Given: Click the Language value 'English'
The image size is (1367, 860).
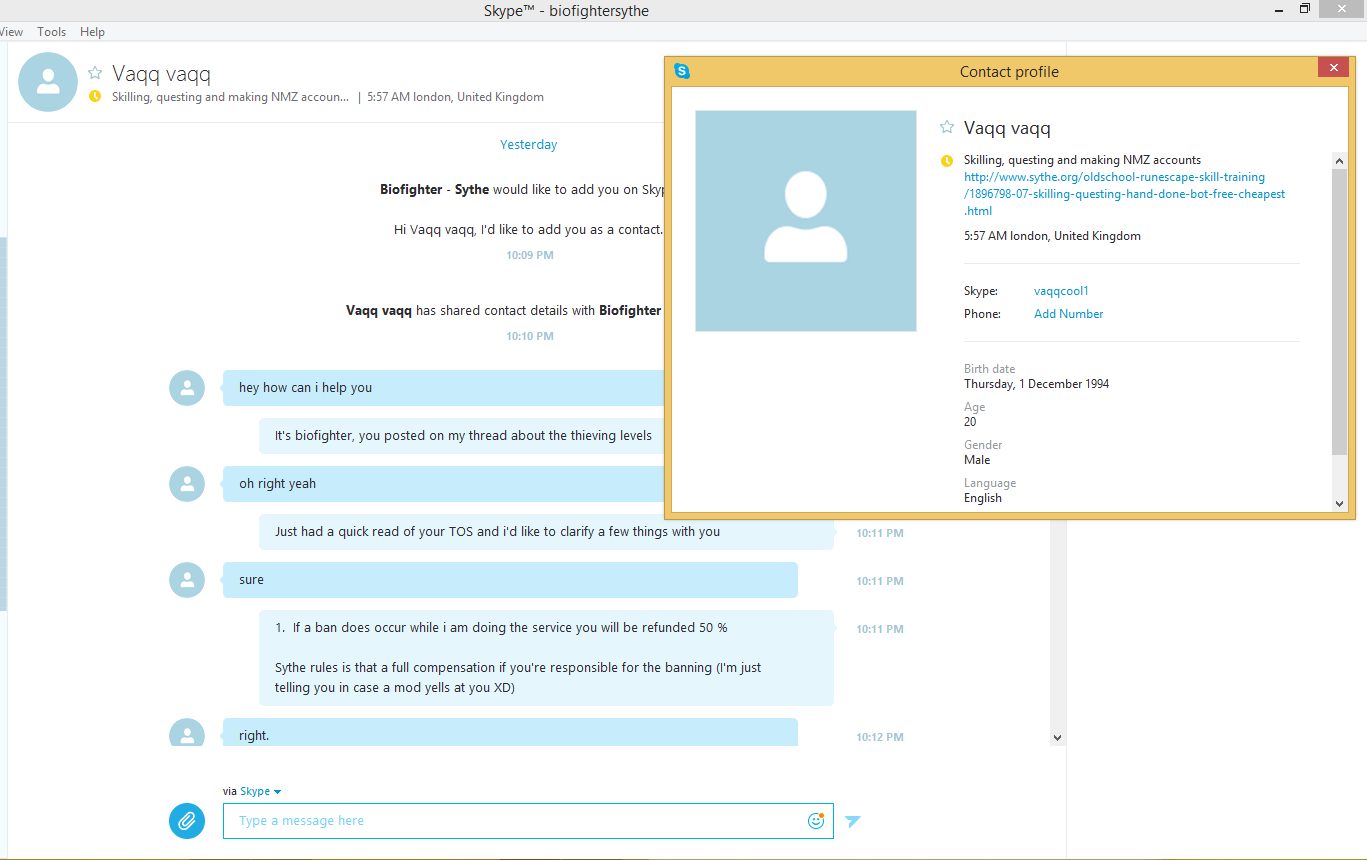Looking at the screenshot, I should pyautogui.click(x=983, y=498).
